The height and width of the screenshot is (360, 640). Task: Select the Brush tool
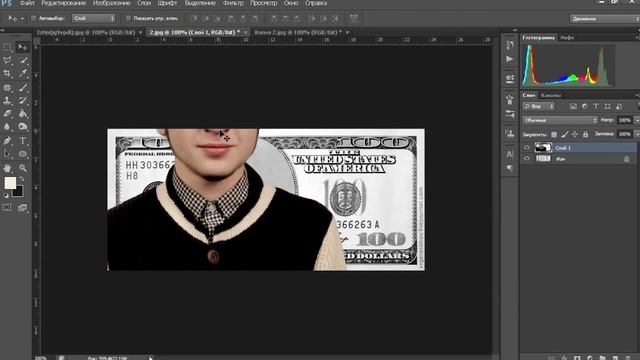coord(23,87)
